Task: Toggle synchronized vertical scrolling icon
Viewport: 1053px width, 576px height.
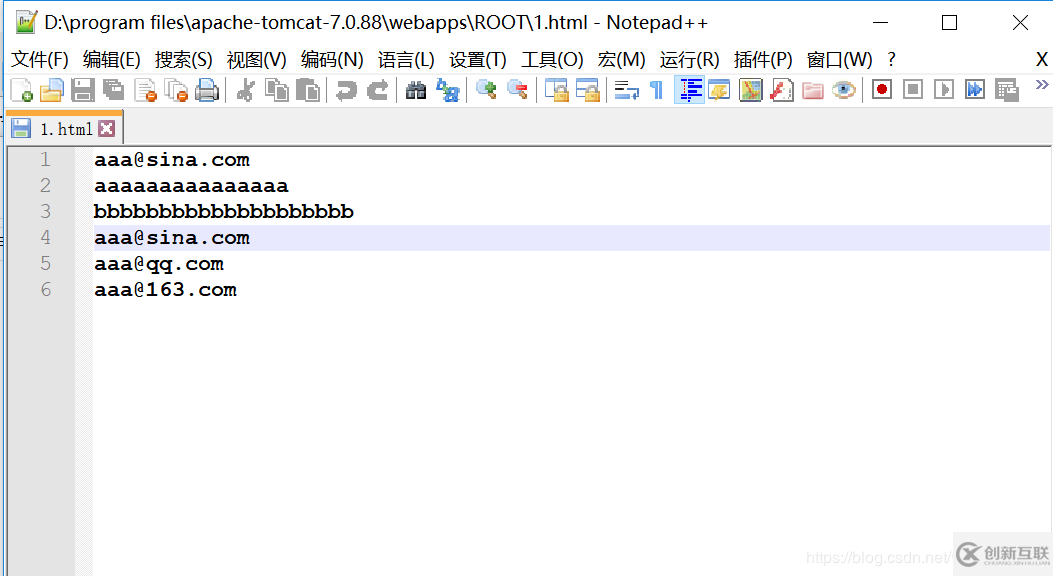Action: pyautogui.click(x=556, y=89)
